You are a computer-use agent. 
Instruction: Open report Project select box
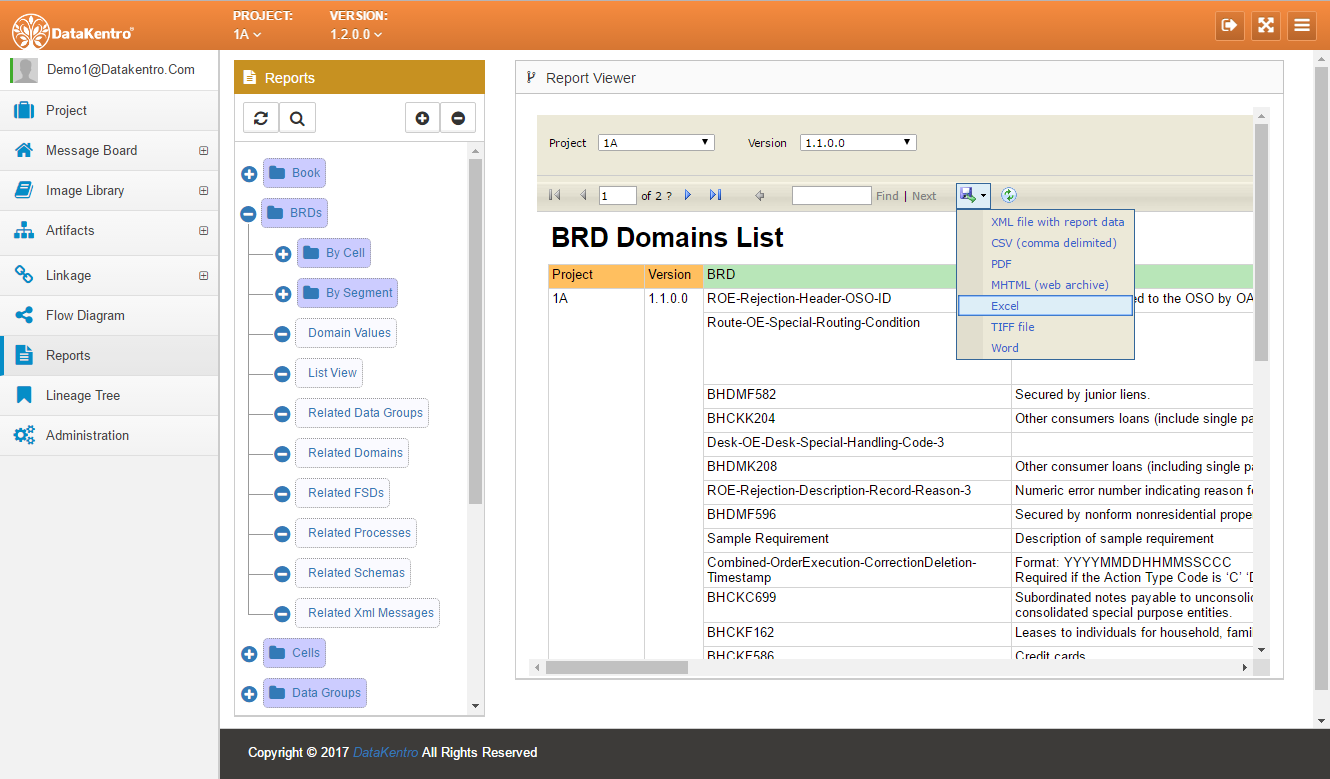656,143
